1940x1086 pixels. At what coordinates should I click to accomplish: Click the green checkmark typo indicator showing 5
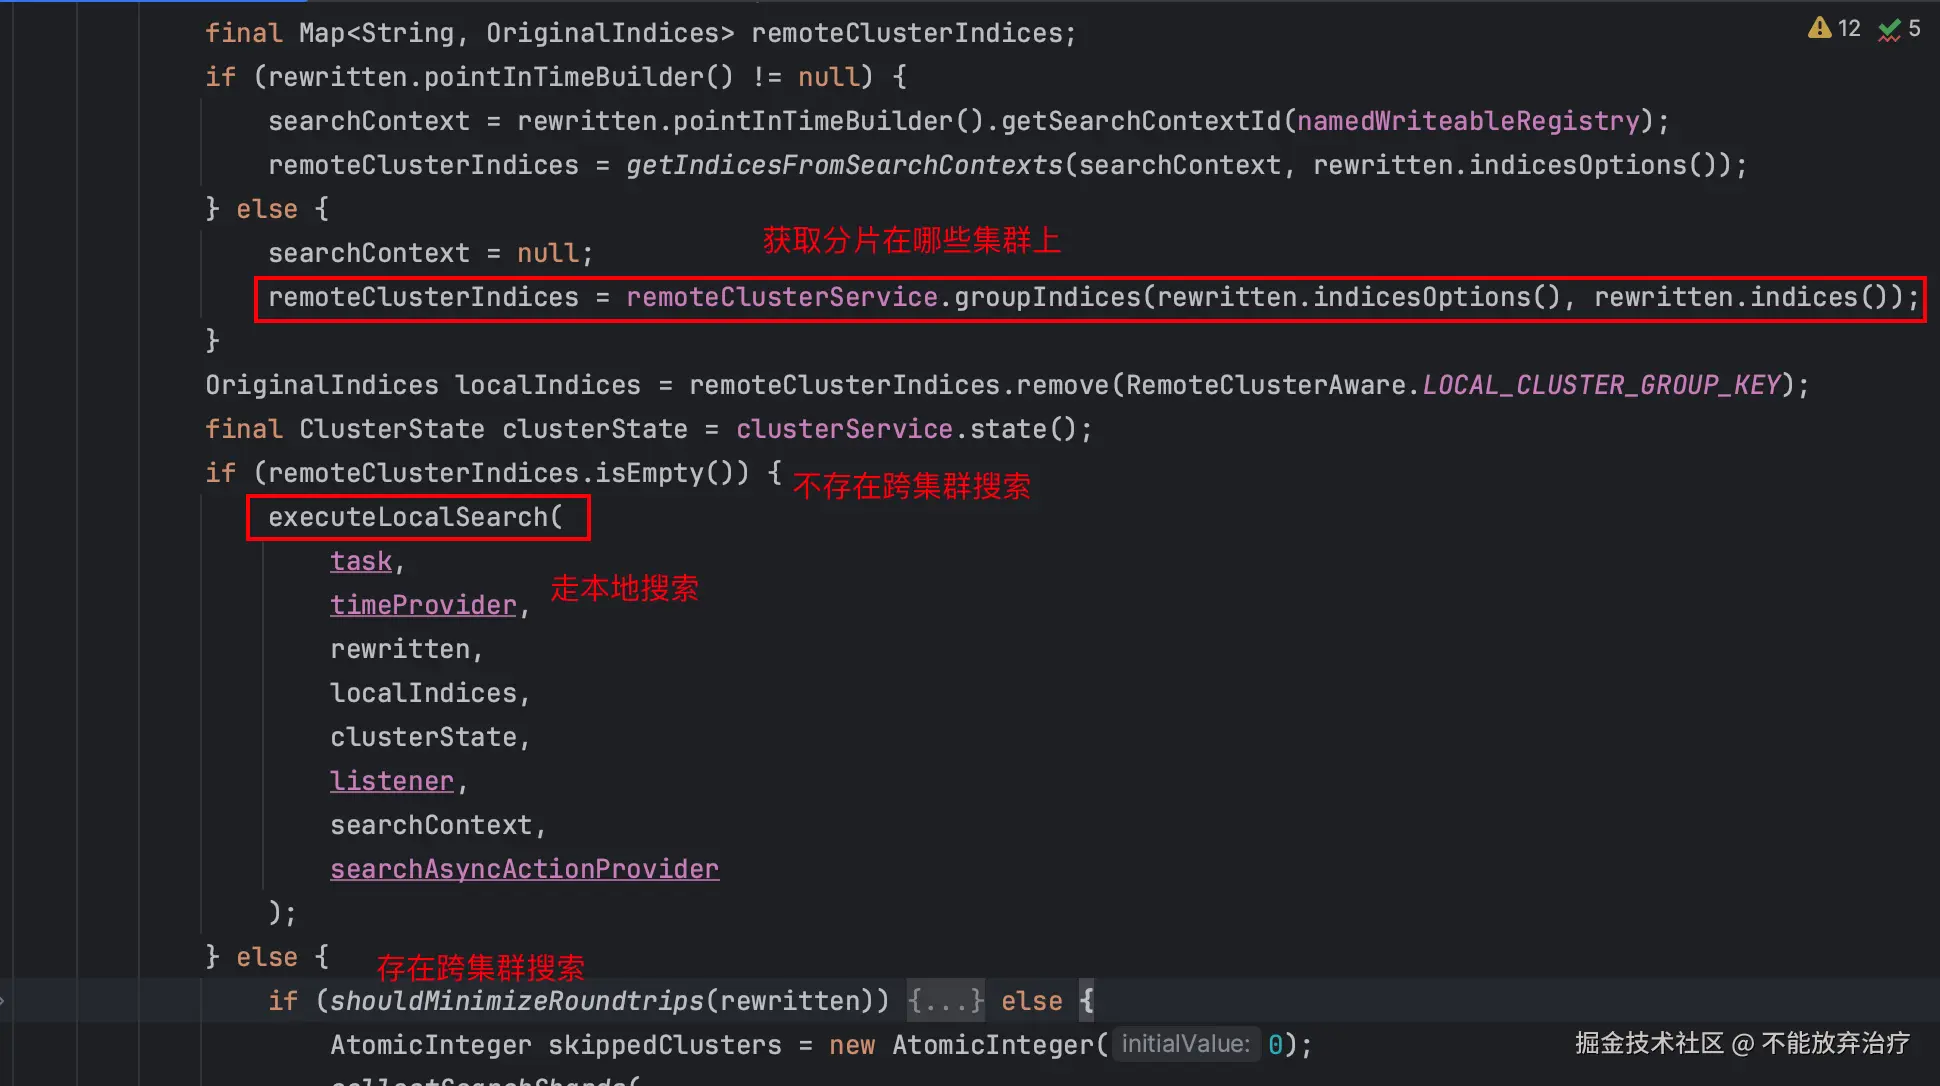[x=1899, y=28]
